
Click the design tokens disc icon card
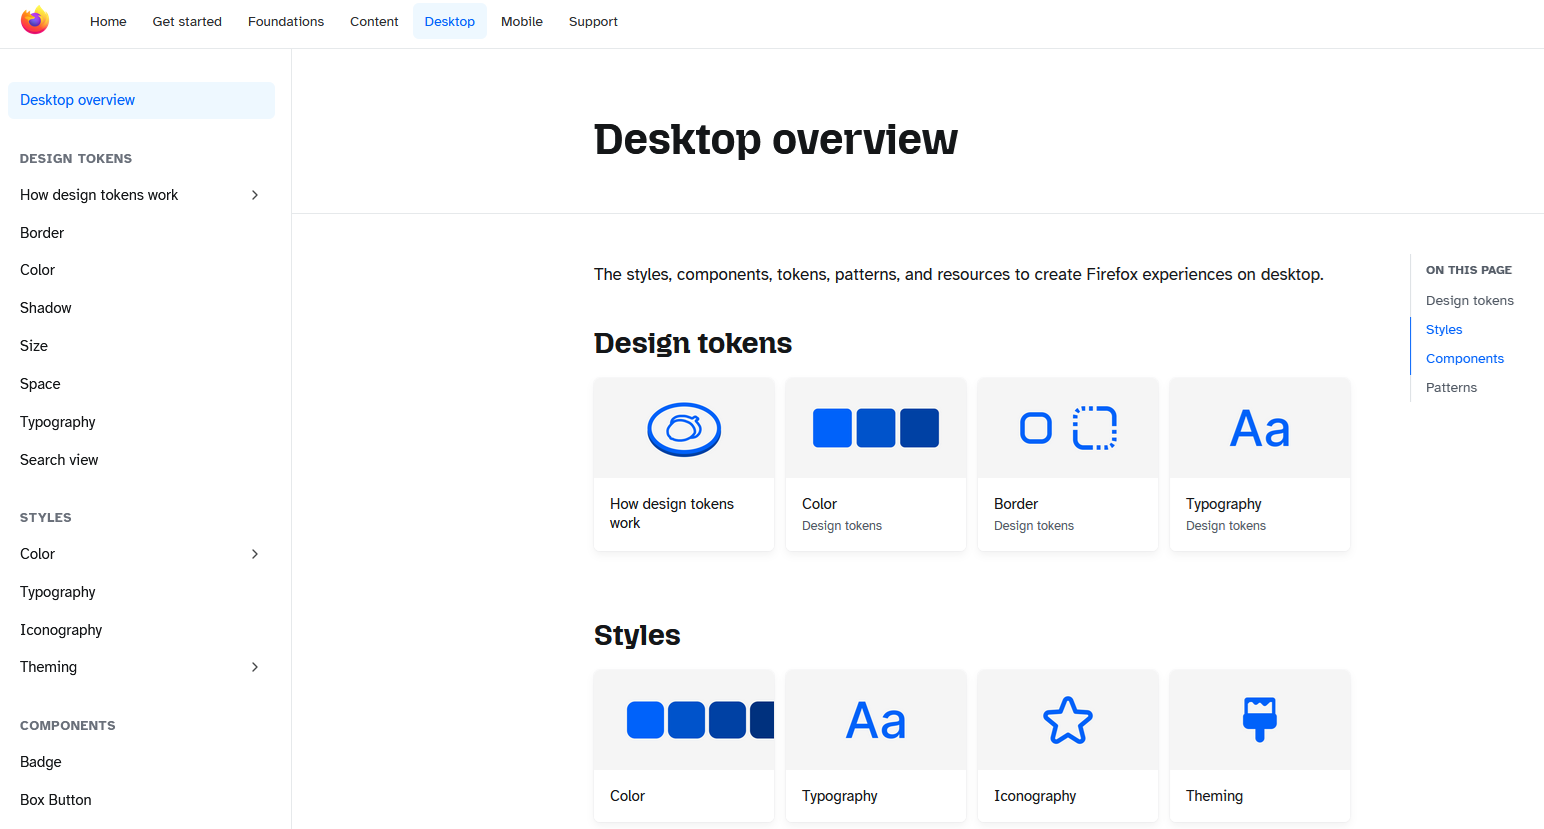[x=684, y=429]
